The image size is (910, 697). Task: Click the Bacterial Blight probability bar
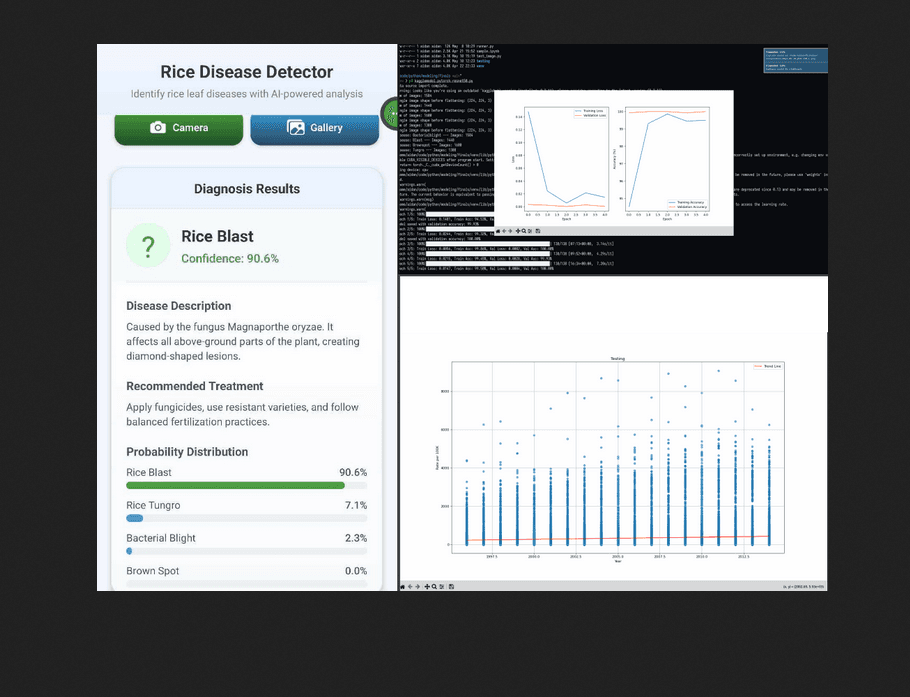coord(246,551)
